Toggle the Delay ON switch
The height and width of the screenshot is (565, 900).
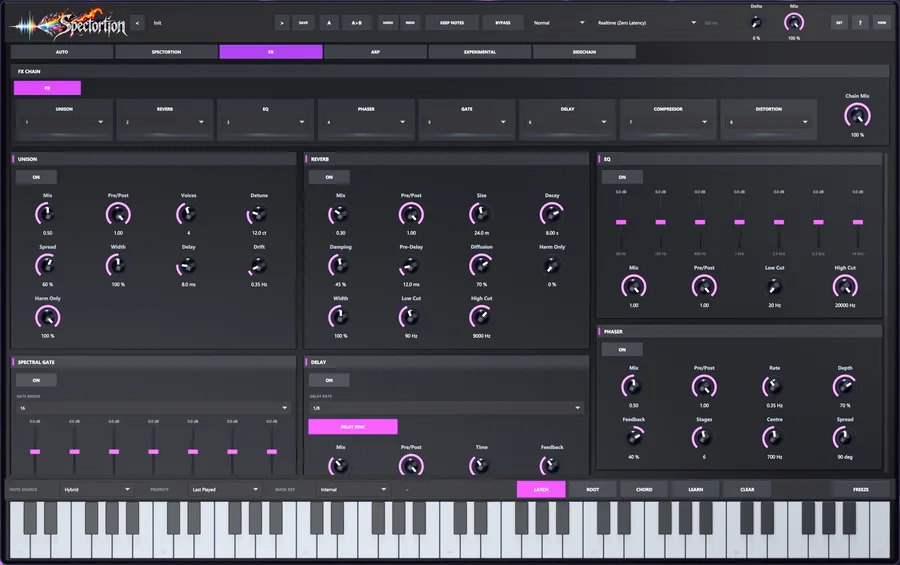329,380
